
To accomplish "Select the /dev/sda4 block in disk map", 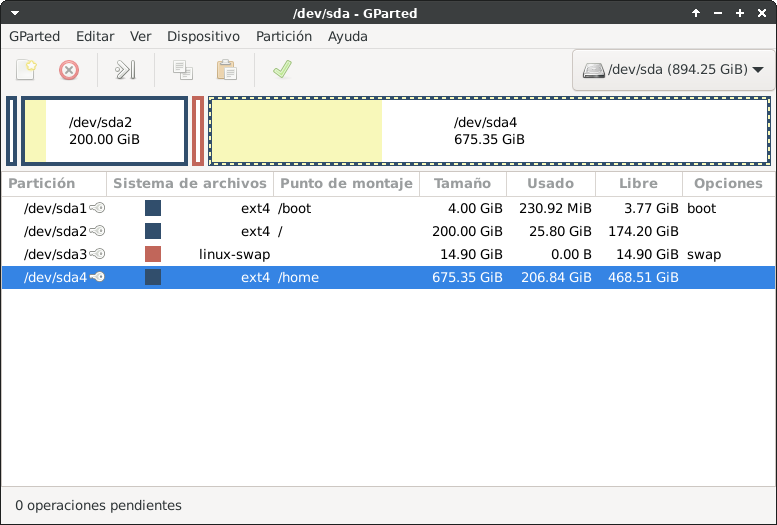I will (489, 131).
